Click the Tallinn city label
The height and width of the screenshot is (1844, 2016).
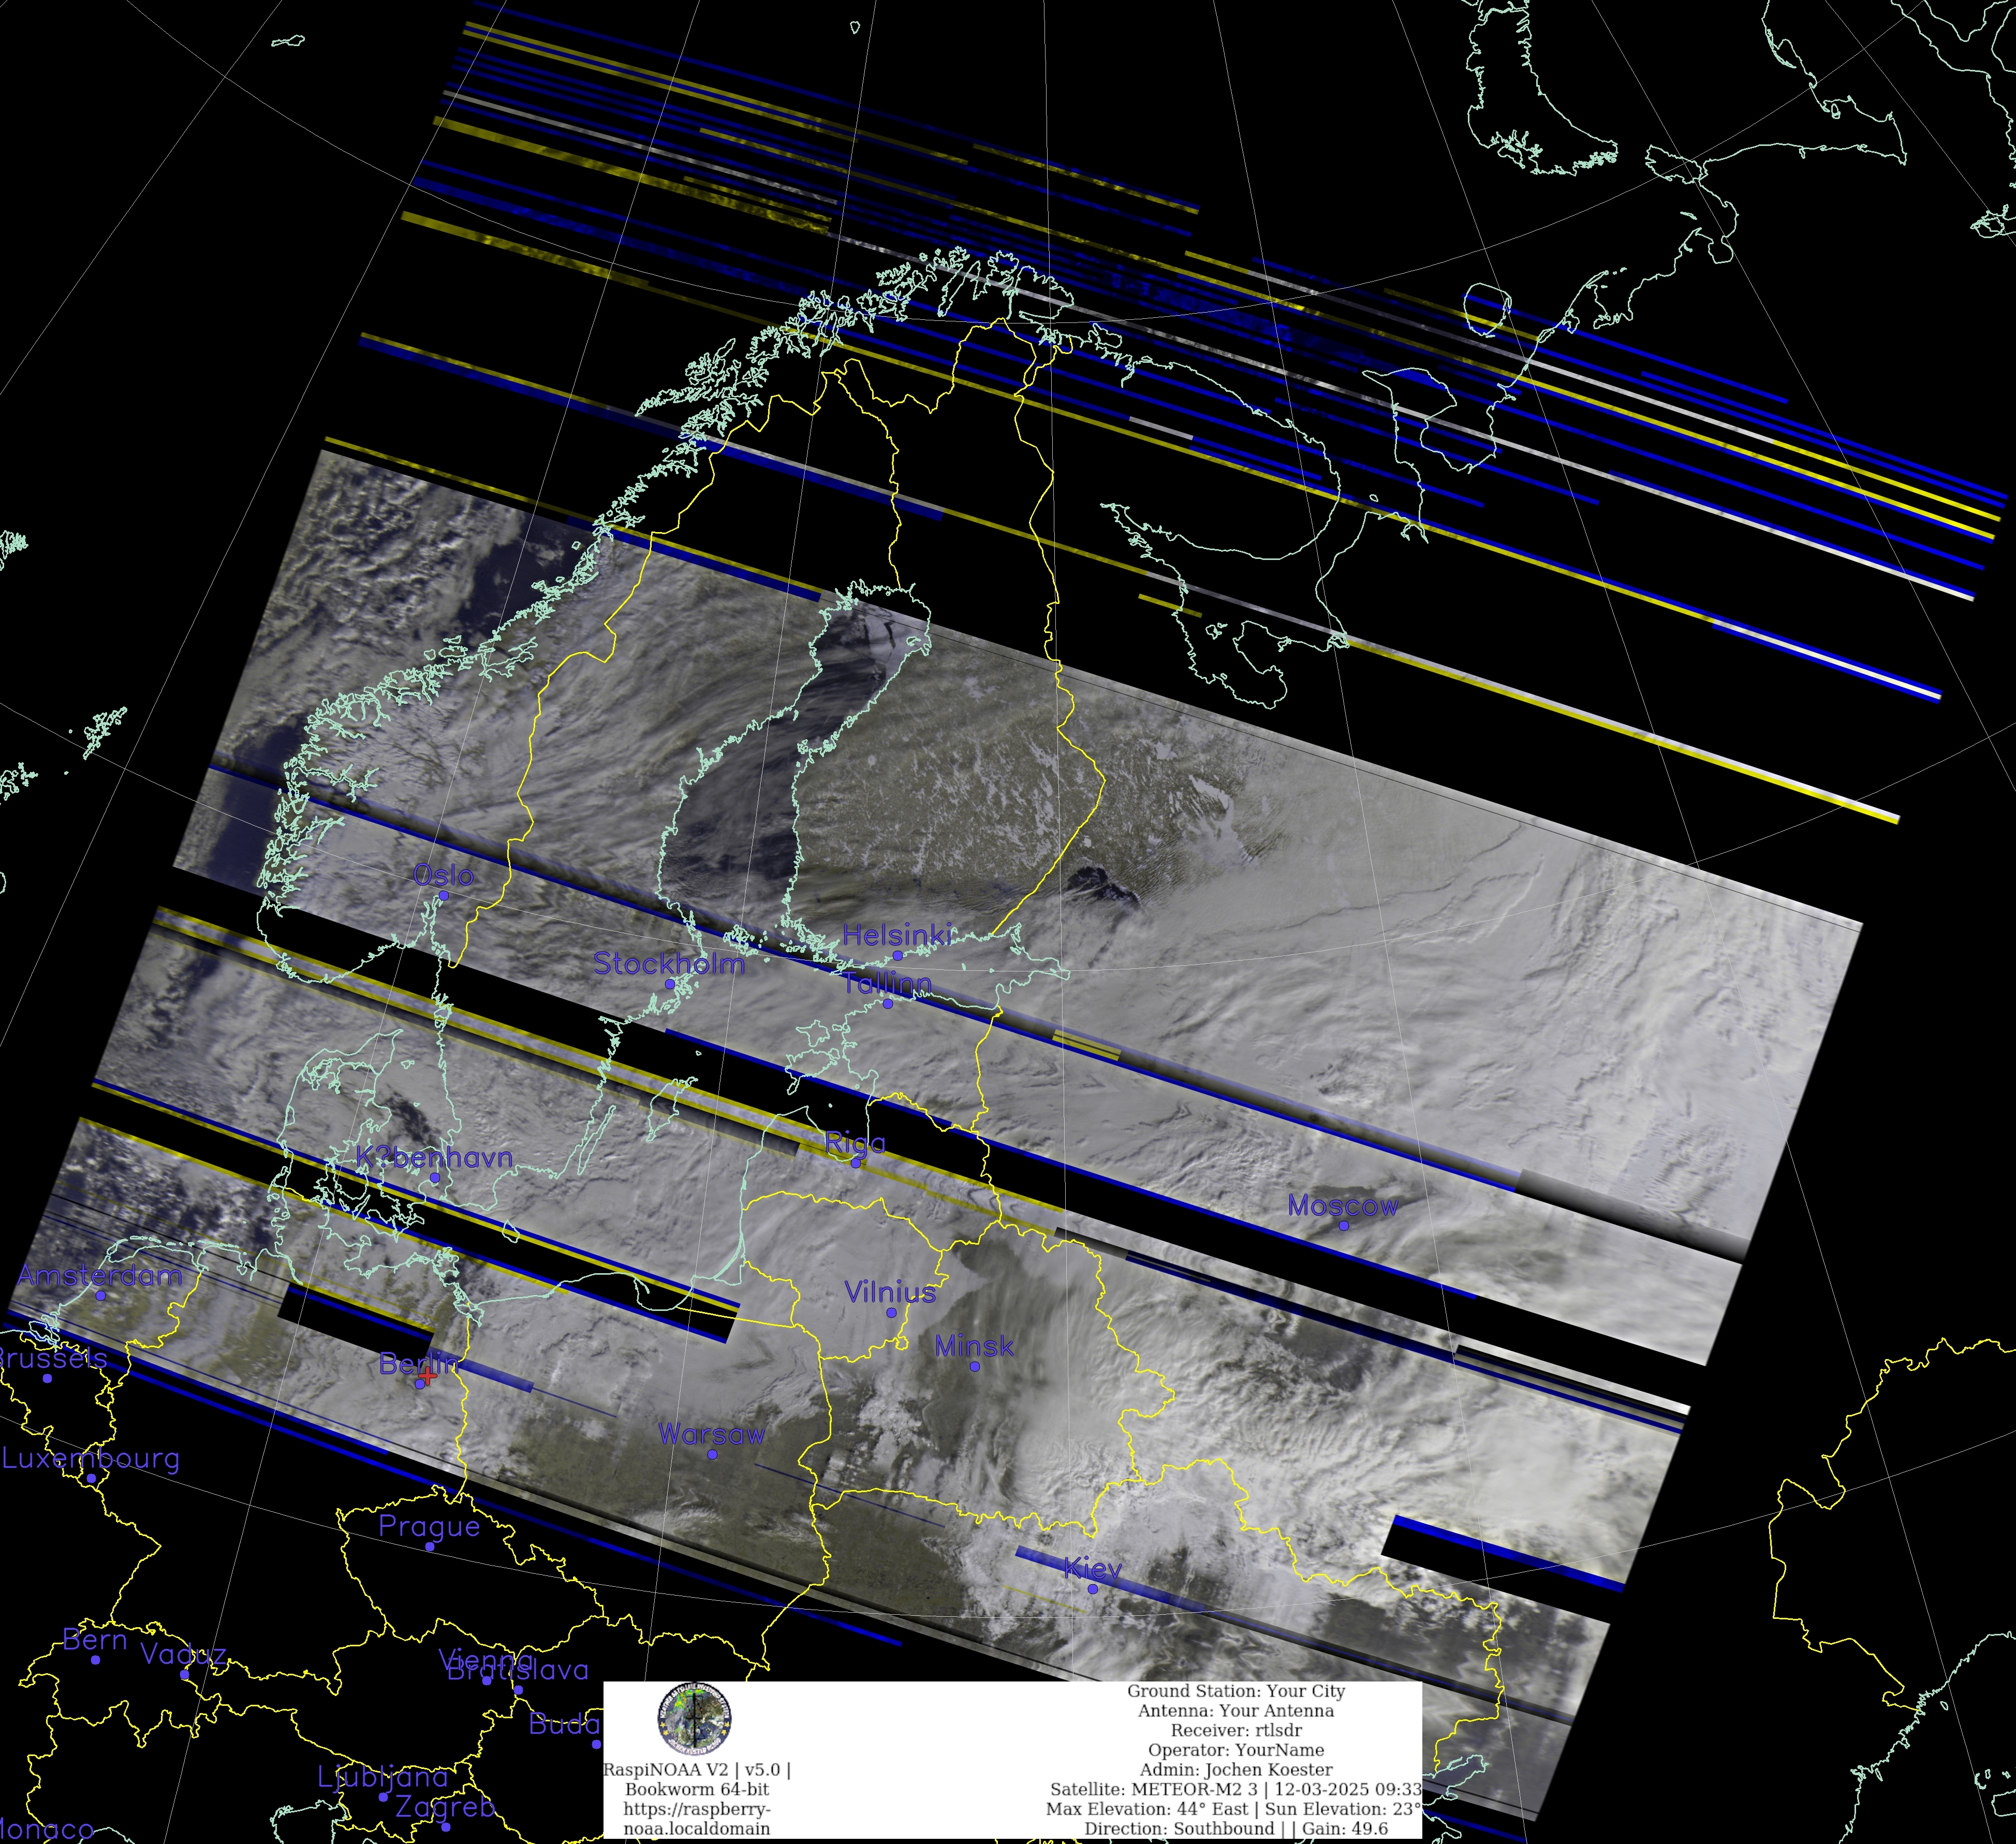[x=886, y=983]
